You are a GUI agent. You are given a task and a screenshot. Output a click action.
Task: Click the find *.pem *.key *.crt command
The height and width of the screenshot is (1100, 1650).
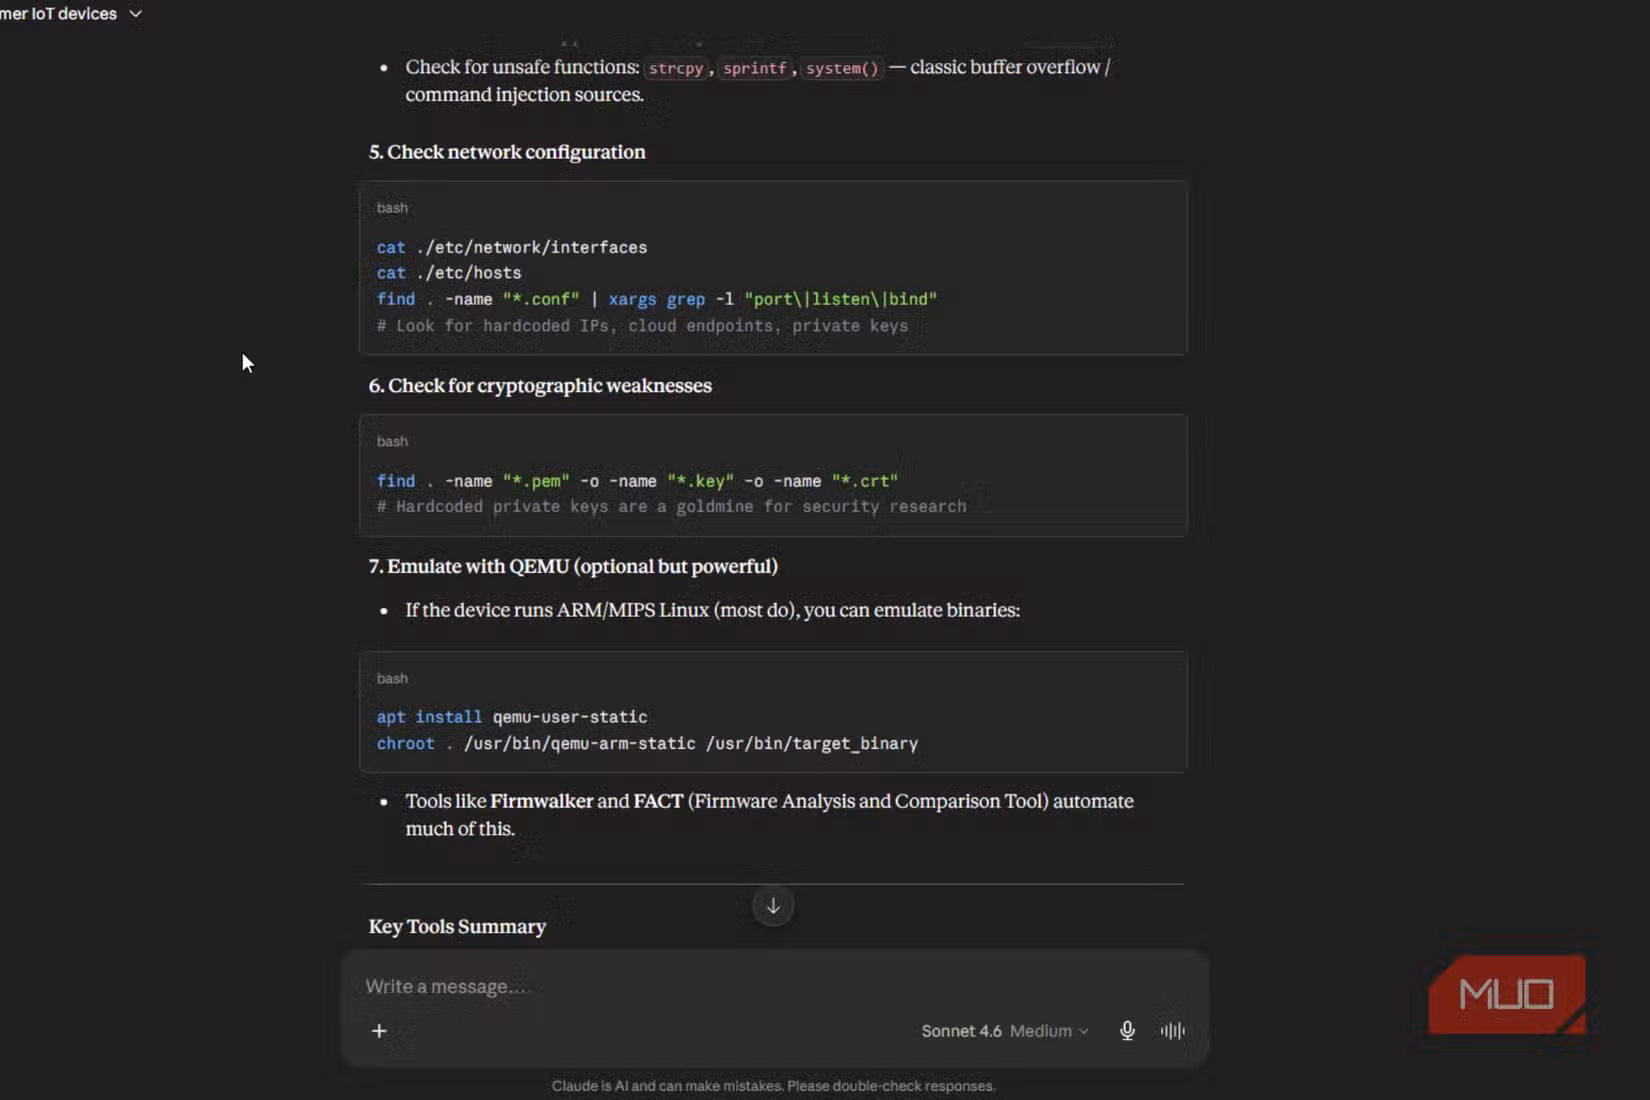(637, 481)
